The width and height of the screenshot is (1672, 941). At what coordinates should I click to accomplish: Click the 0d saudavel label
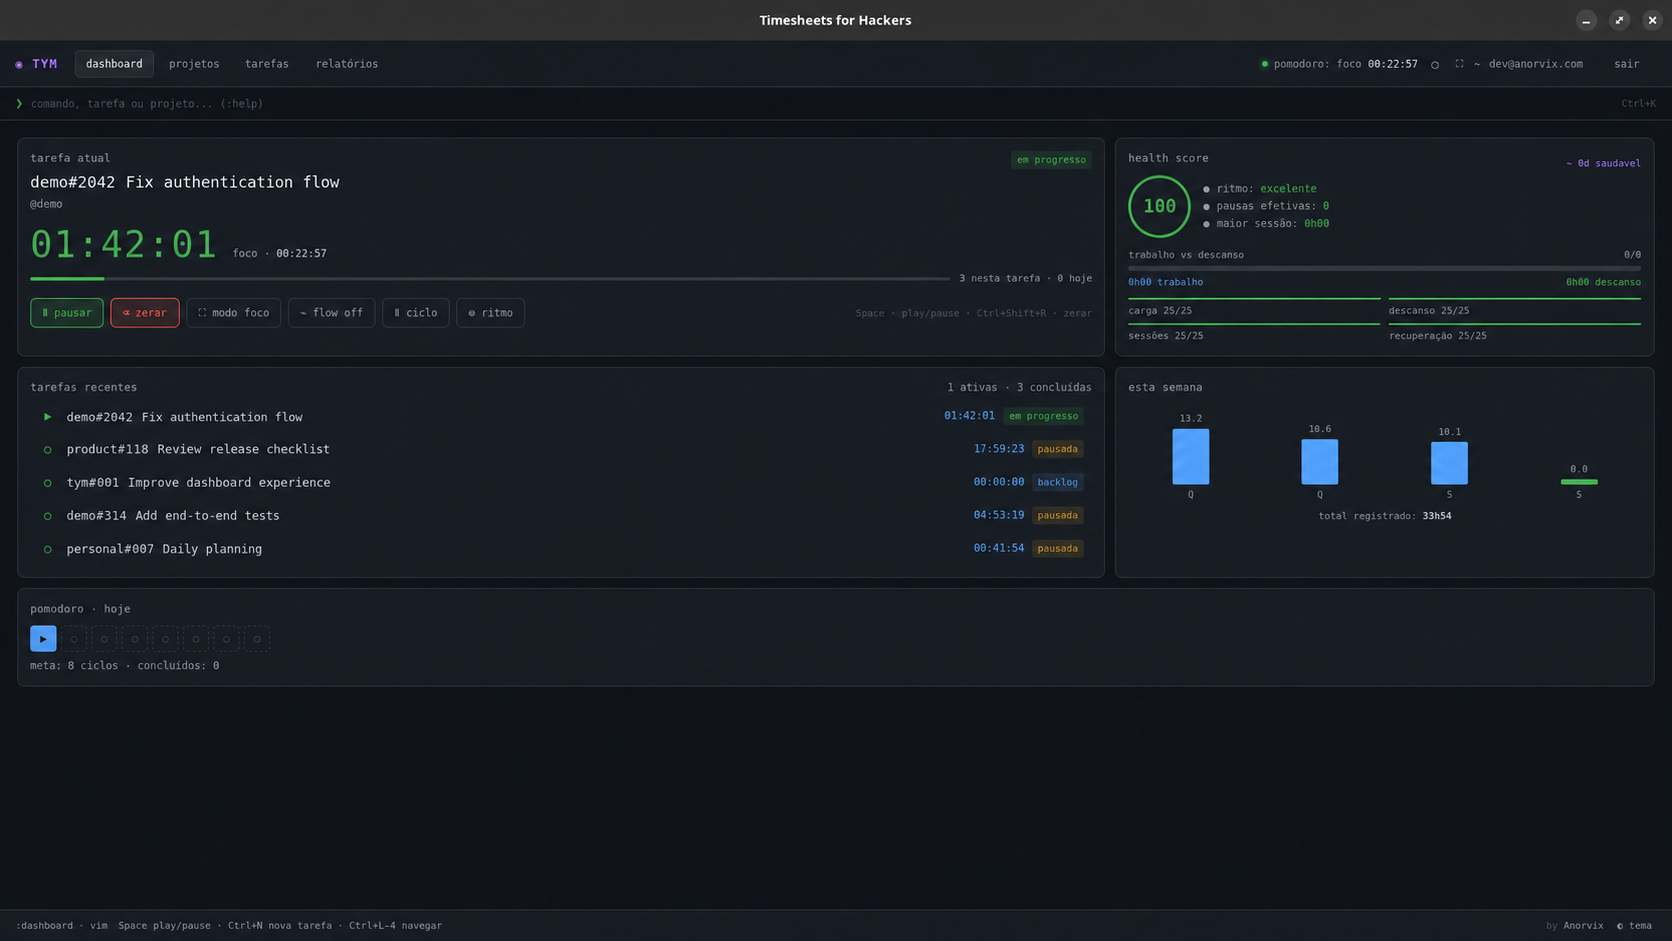(x=1603, y=164)
